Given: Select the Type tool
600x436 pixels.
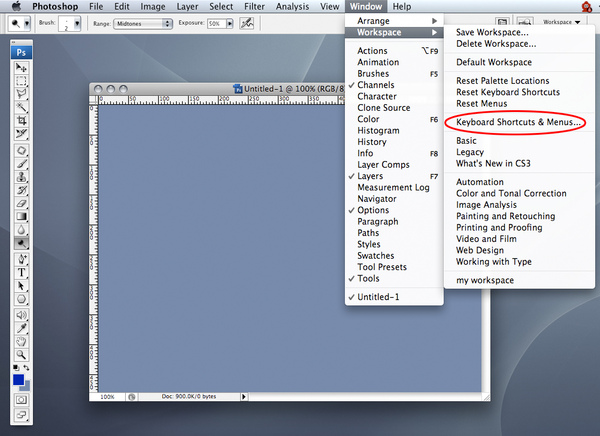Looking at the screenshot, I should (21, 273).
